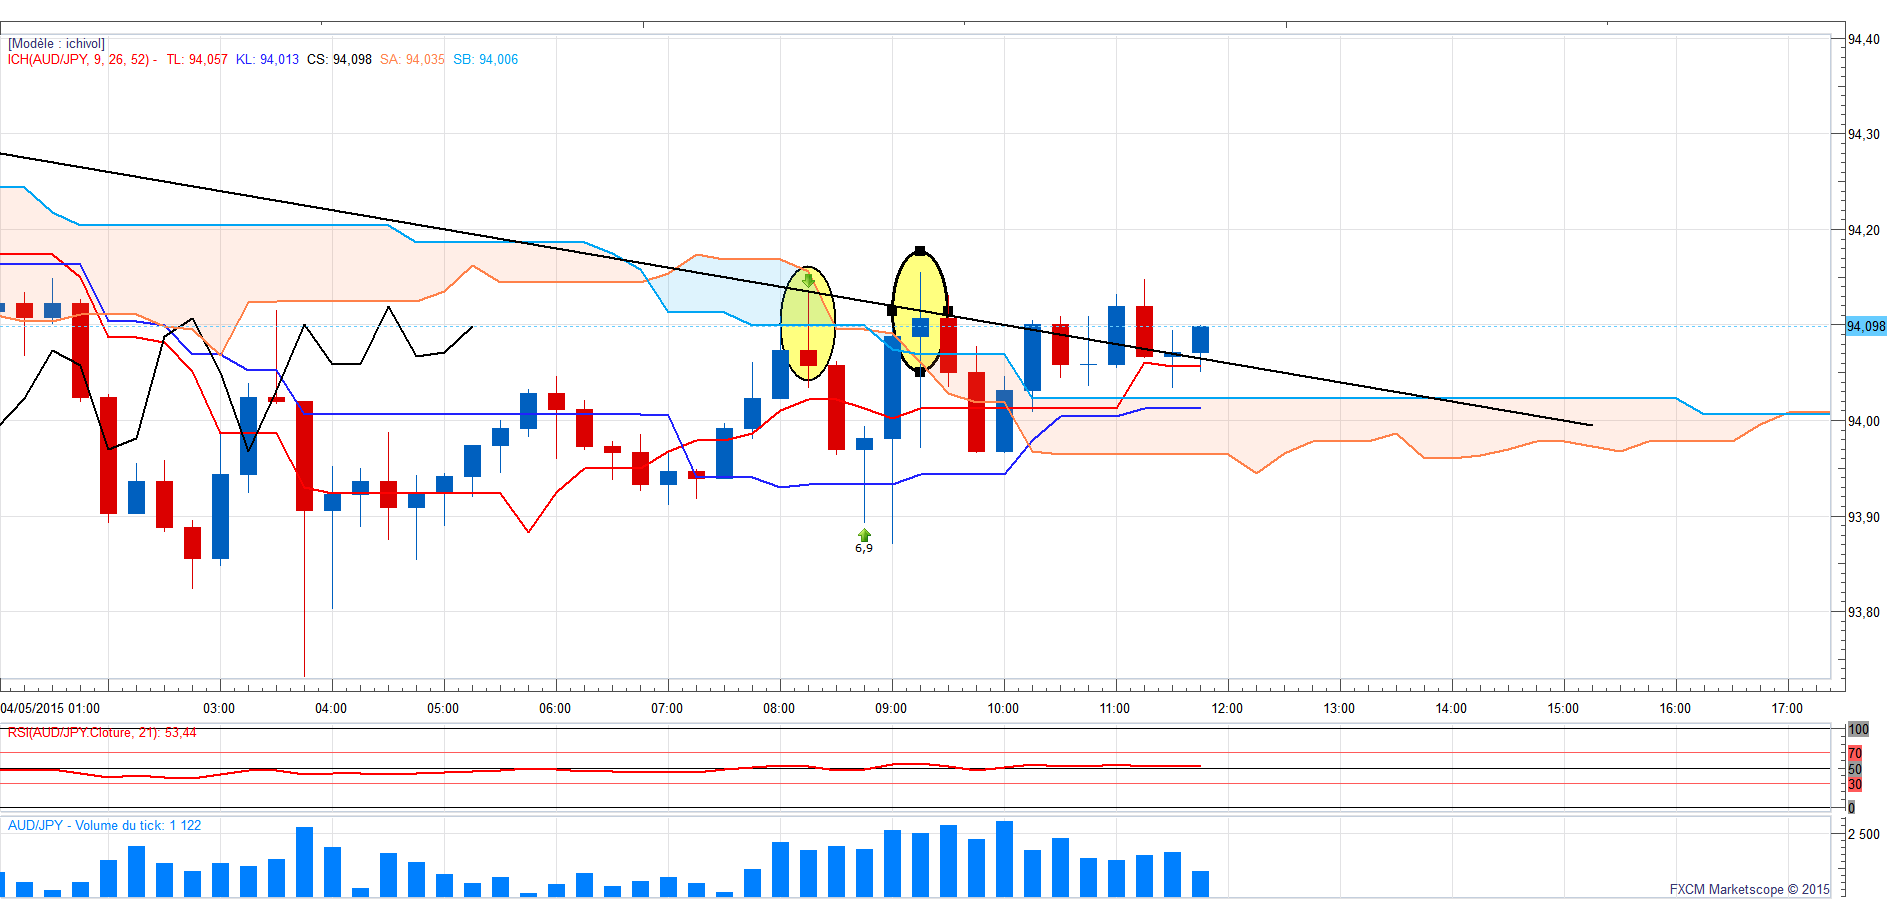
Task: Click the "SA: 94,035" Senkou A value
Action: [x=412, y=60]
